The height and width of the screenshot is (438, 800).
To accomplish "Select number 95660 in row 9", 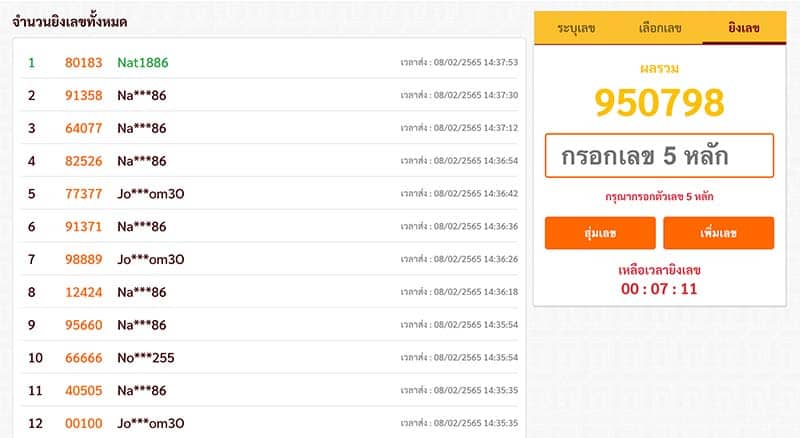I will click(x=84, y=325).
